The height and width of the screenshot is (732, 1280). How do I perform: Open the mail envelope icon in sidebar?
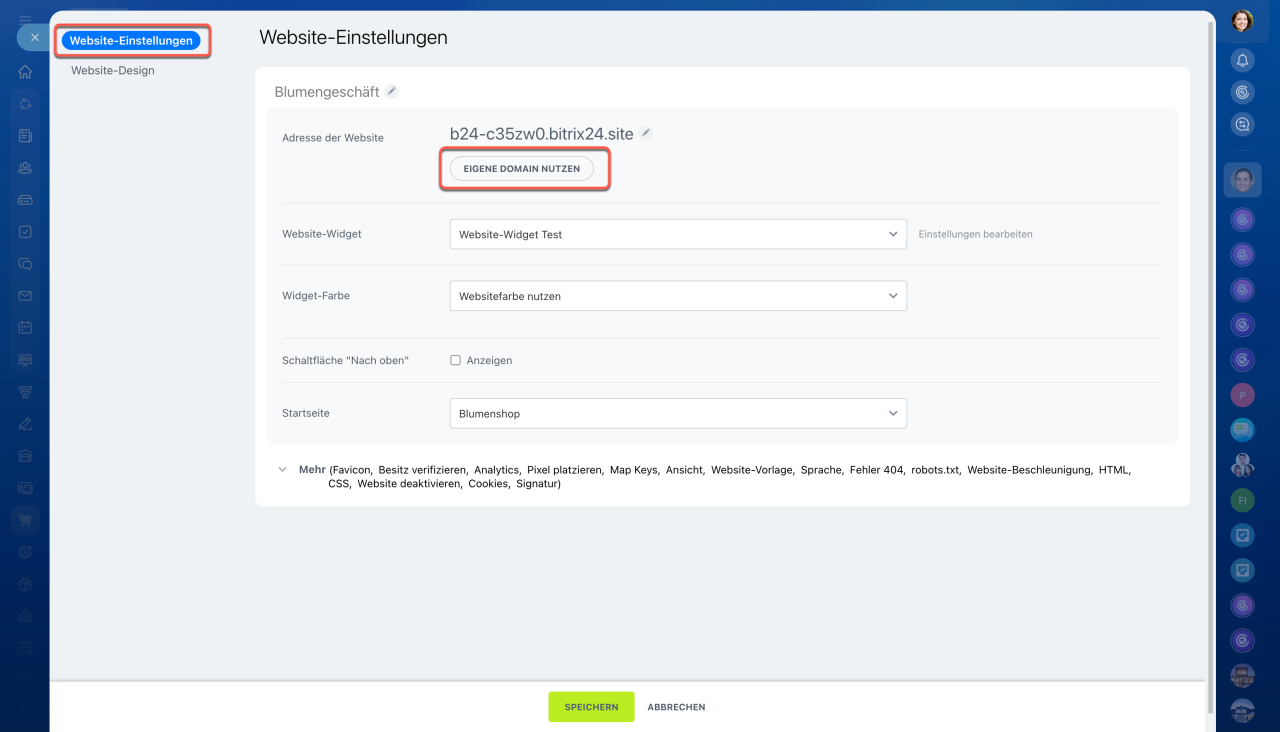tap(25, 296)
